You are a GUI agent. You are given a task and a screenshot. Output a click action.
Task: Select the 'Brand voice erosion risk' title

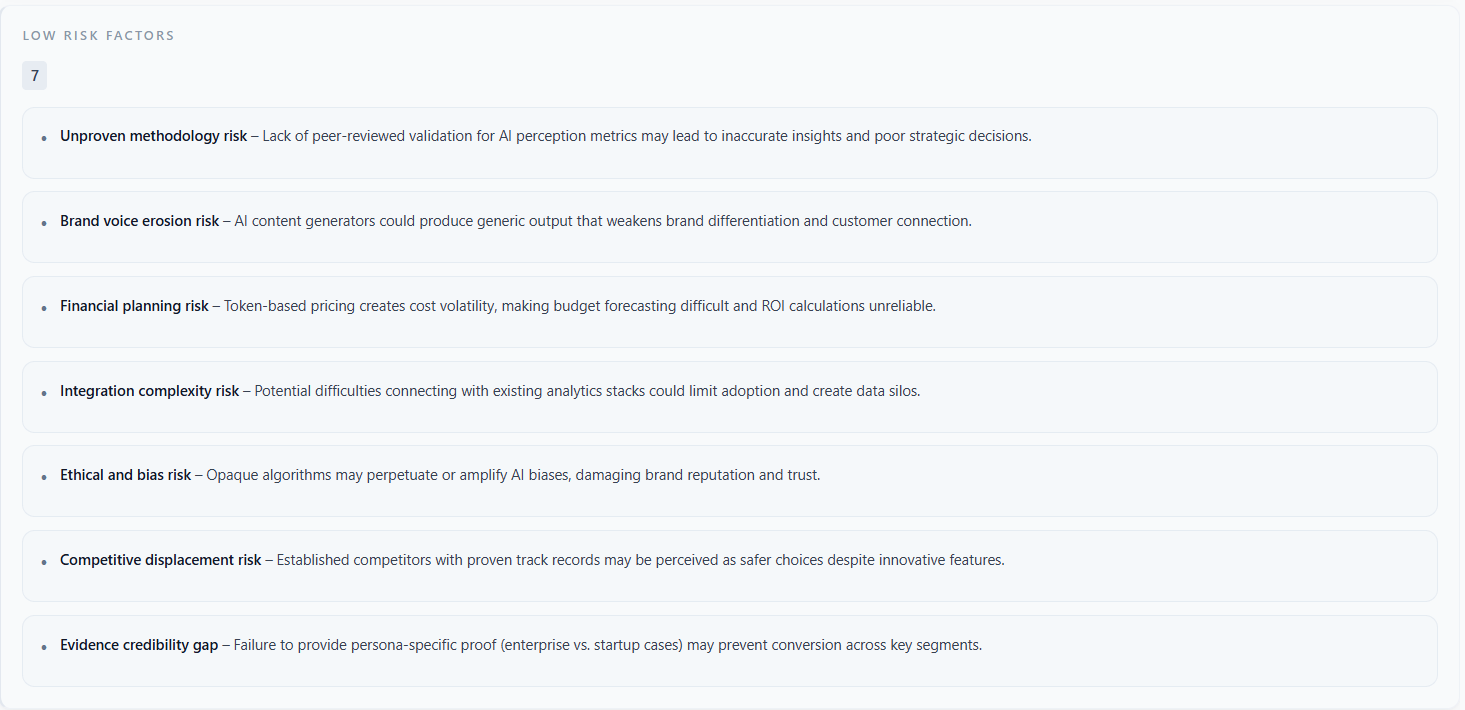(x=139, y=221)
